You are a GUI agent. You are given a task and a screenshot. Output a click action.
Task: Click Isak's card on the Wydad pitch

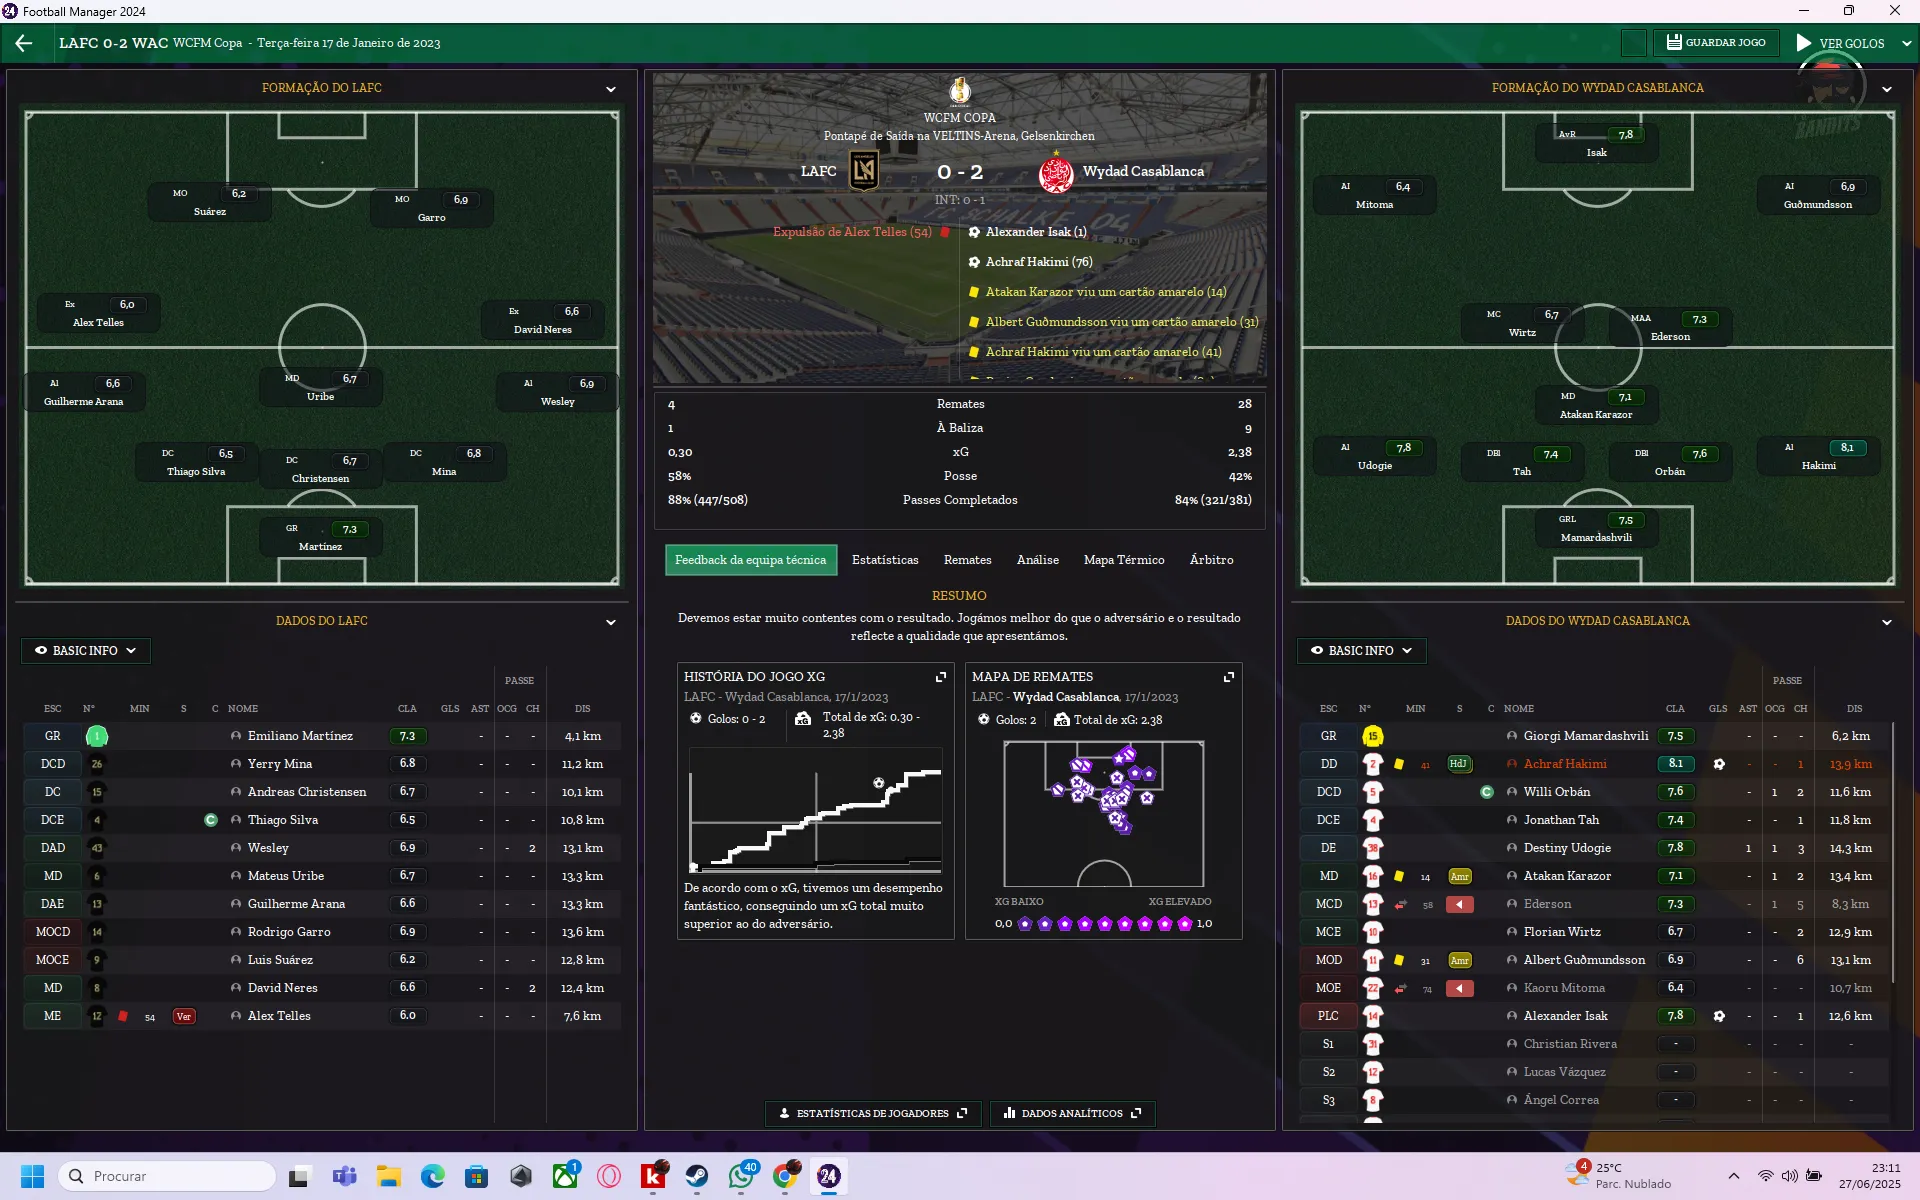coord(1596,143)
